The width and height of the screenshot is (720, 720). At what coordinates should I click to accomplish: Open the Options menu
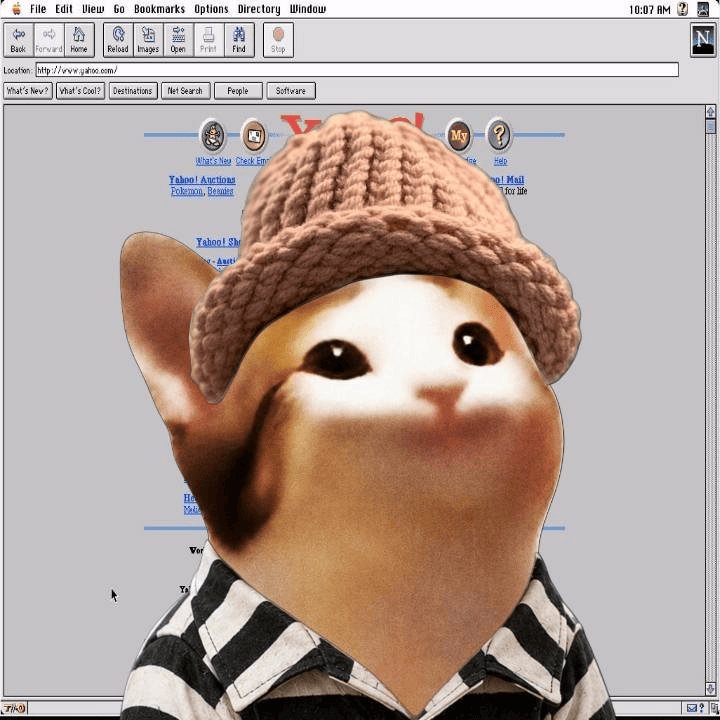pyautogui.click(x=211, y=9)
